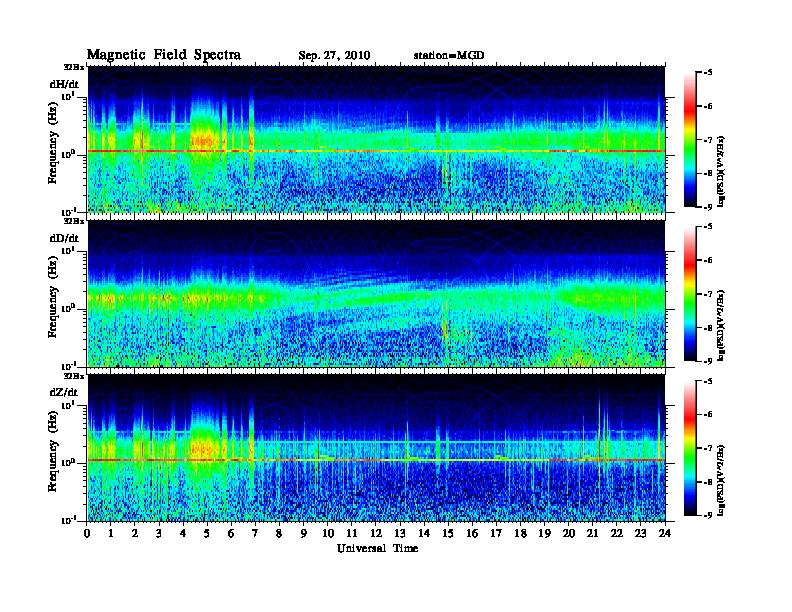Click the dH/dt spectrogram plot area
The image size is (792, 612).
[x=376, y=139]
